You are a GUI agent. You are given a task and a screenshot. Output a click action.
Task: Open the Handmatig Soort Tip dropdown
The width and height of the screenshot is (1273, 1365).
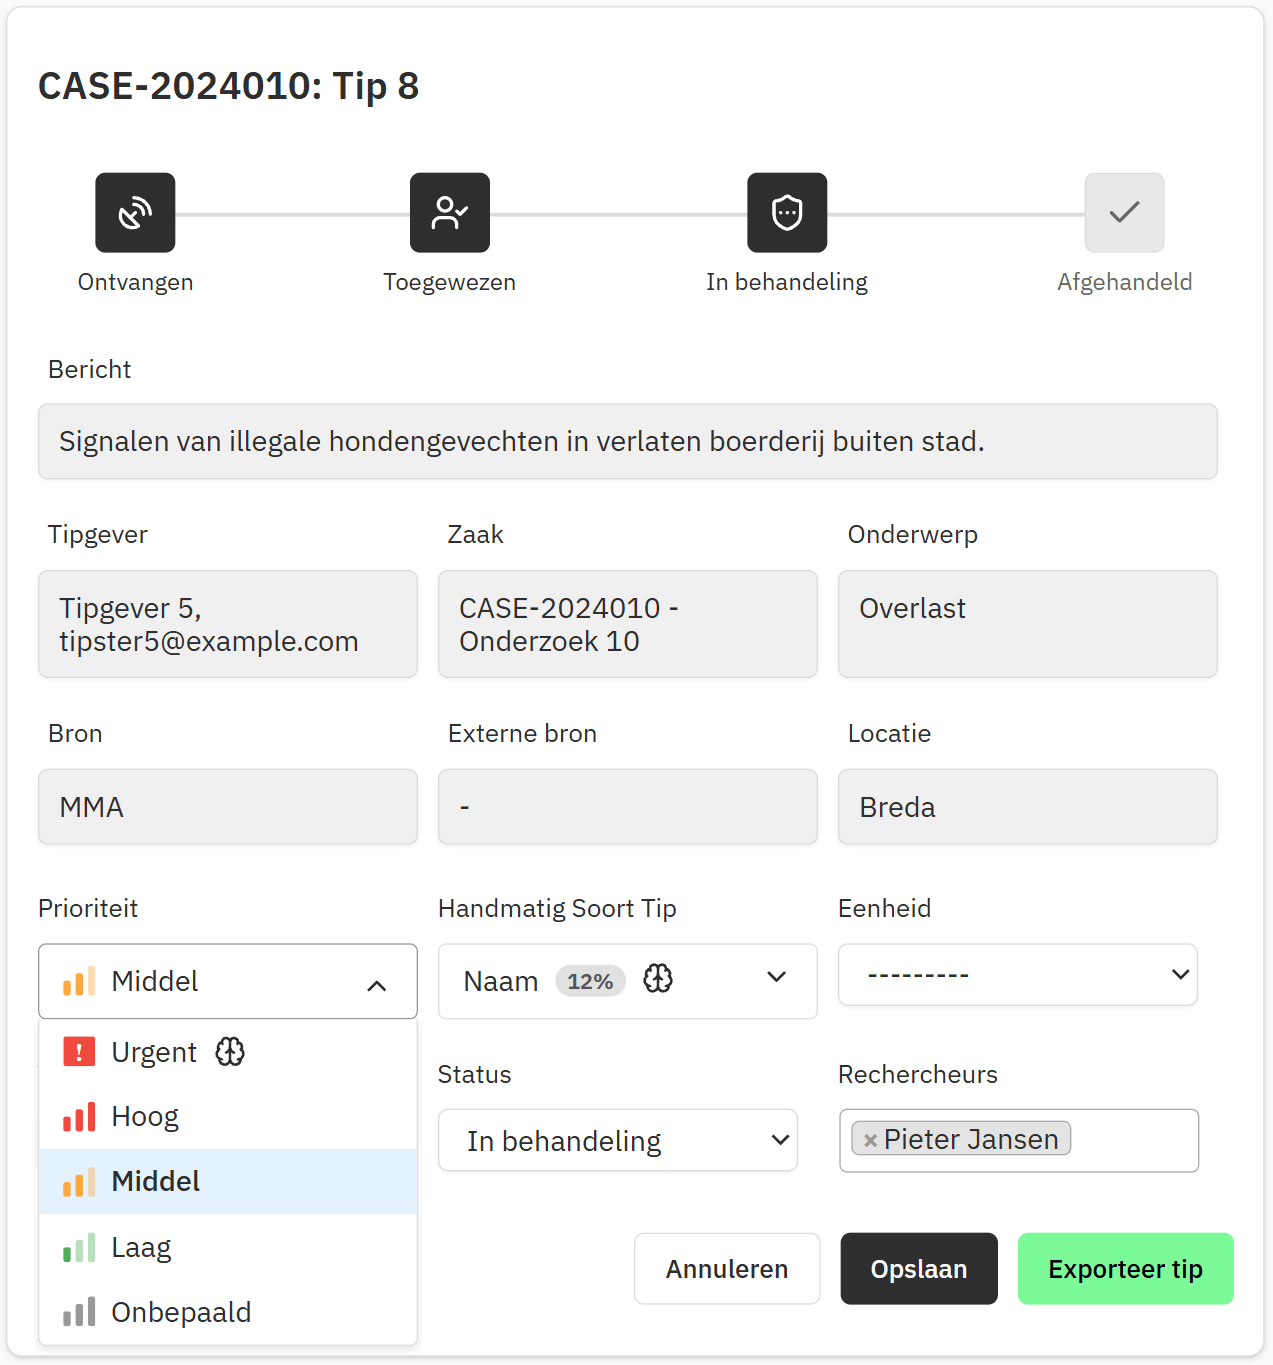pyautogui.click(x=776, y=979)
